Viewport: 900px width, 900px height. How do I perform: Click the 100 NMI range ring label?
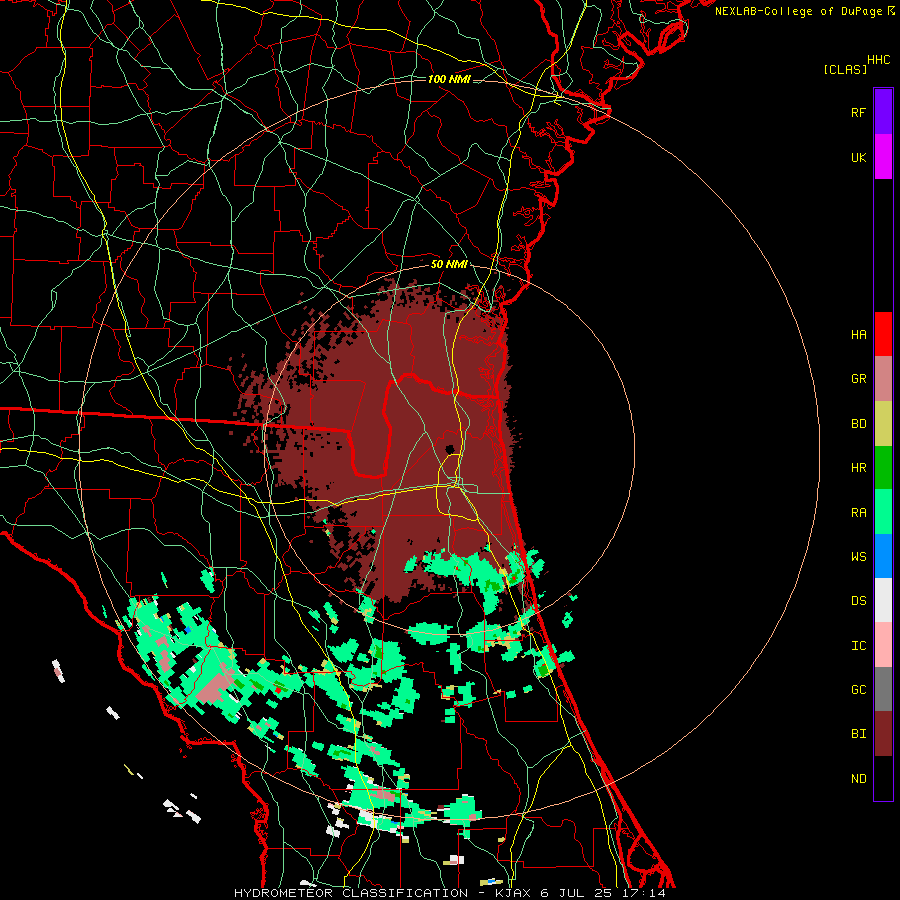[449, 79]
